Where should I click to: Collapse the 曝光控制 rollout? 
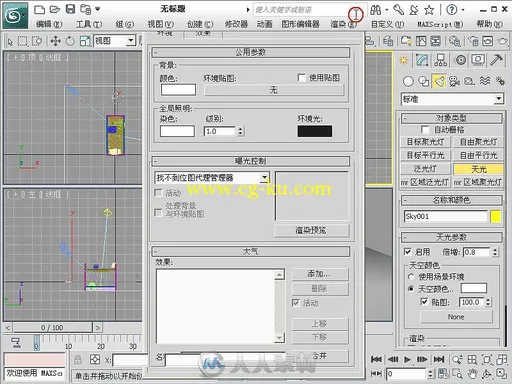251,161
